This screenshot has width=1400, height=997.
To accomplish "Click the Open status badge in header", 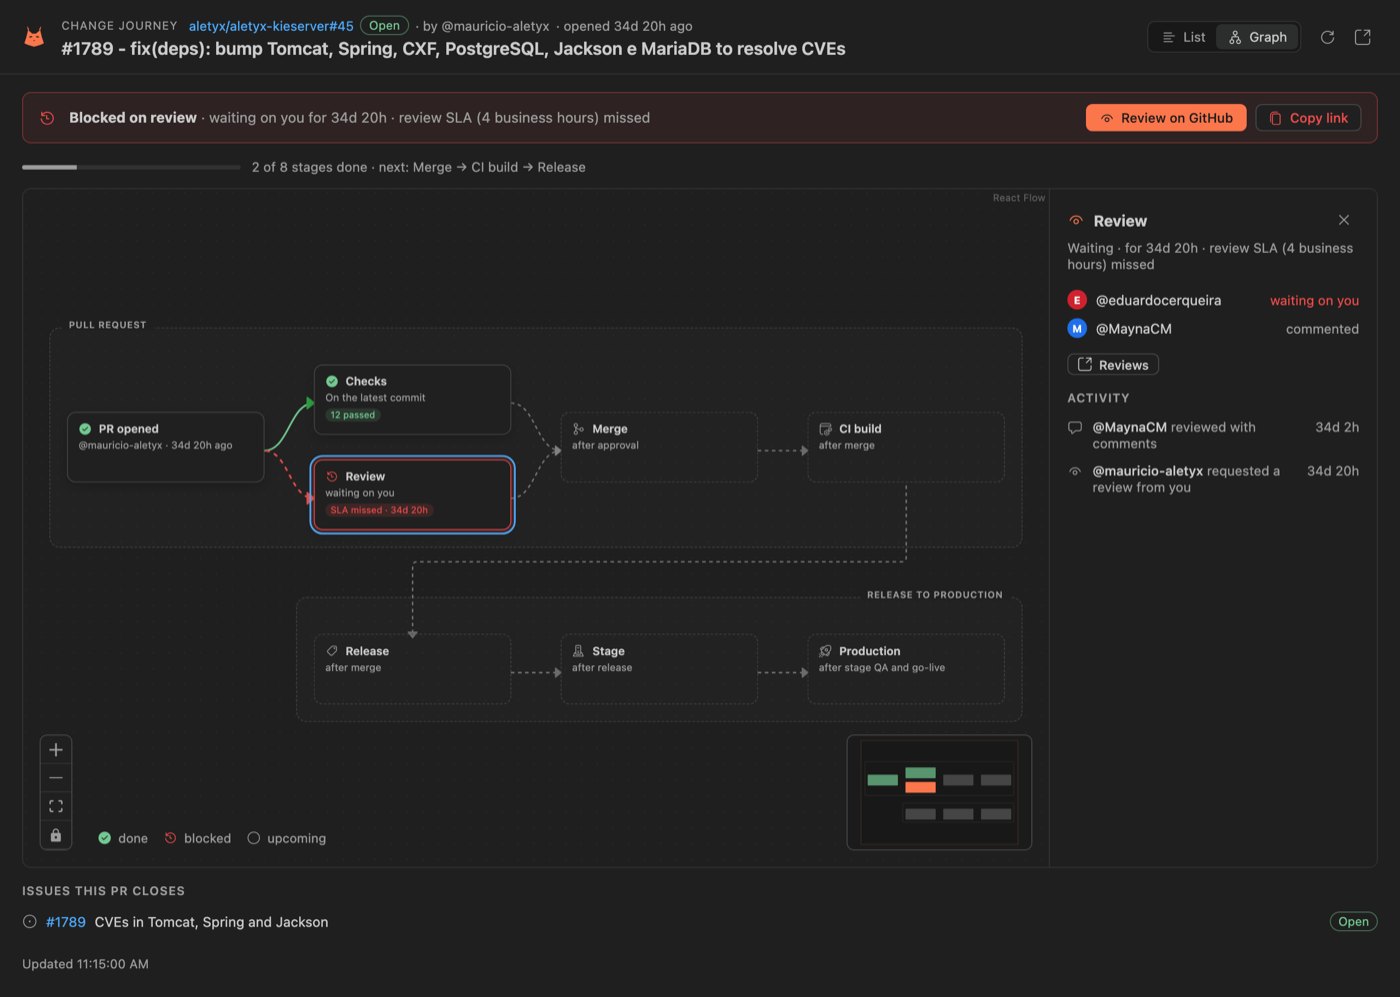I will 384,26.
